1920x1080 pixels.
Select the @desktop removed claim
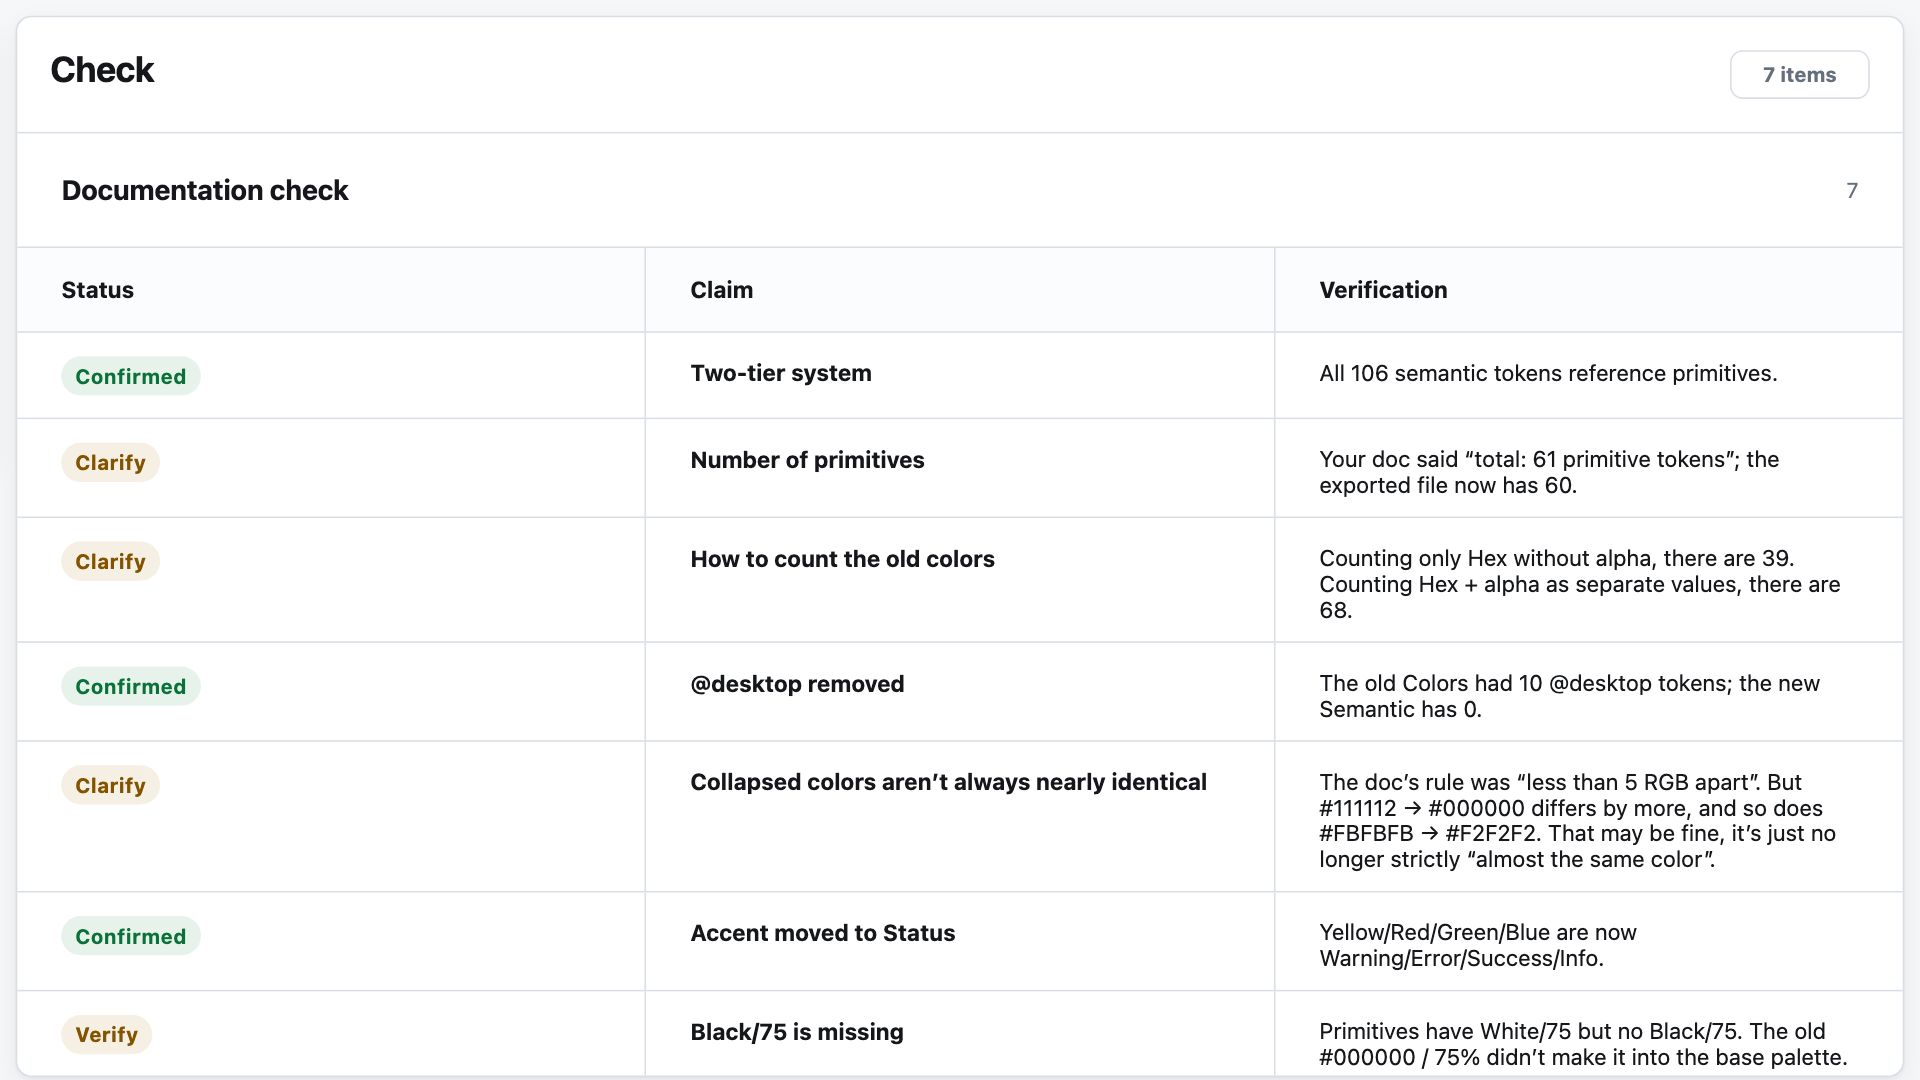pos(797,684)
